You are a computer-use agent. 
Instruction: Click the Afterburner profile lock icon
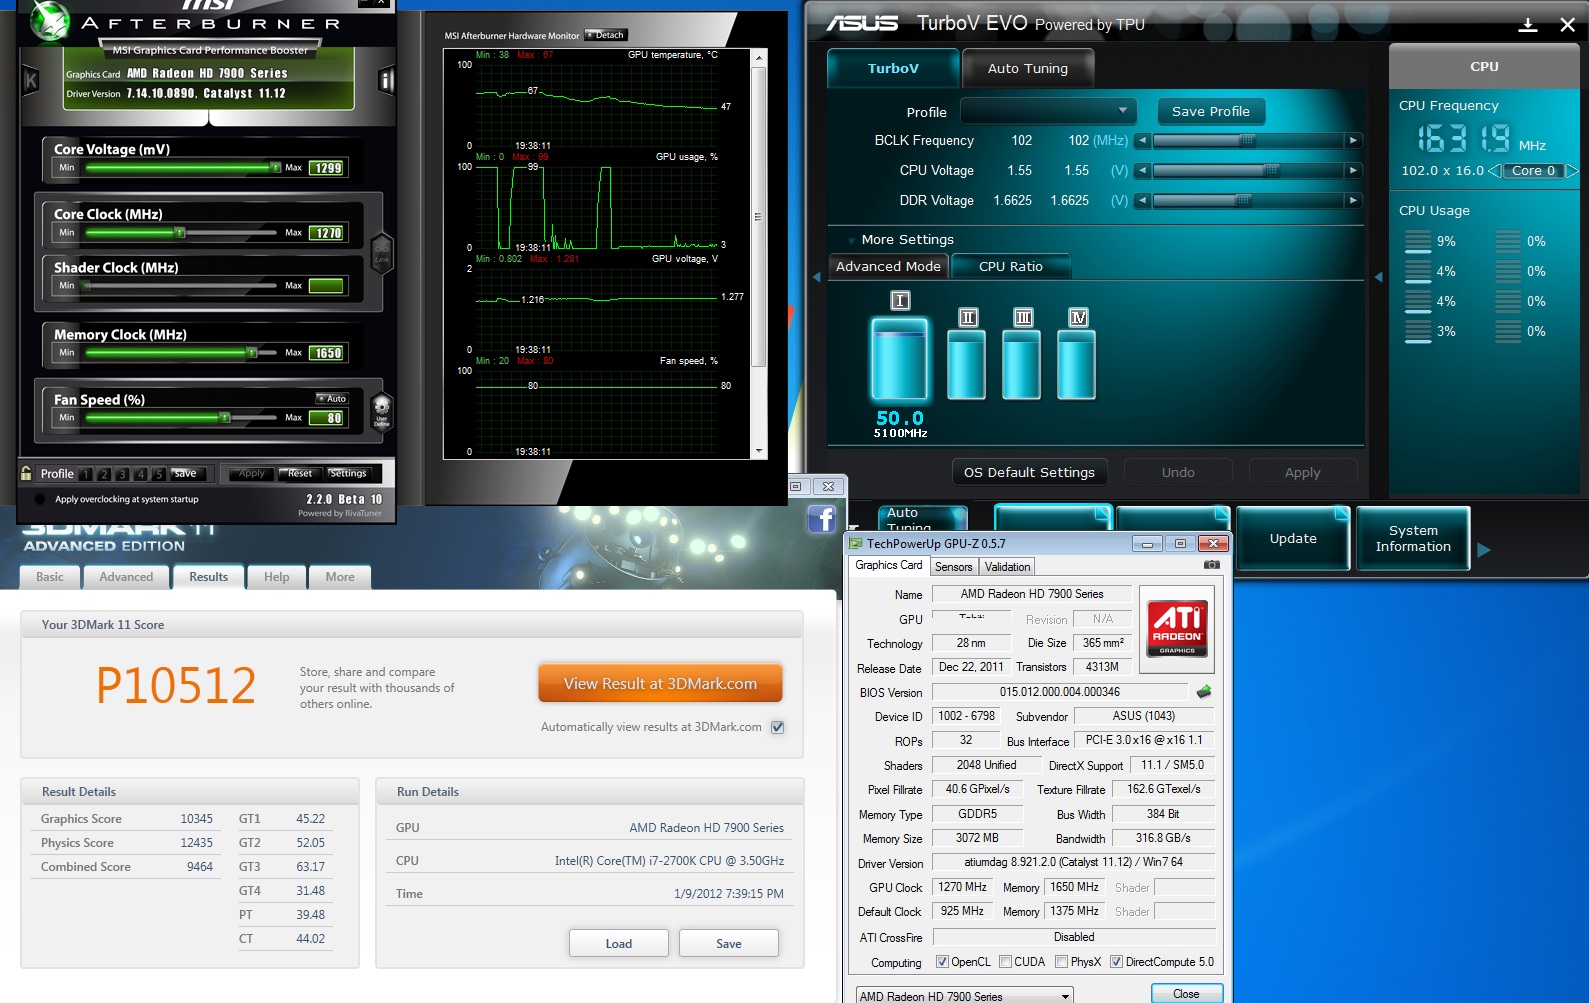[27, 473]
